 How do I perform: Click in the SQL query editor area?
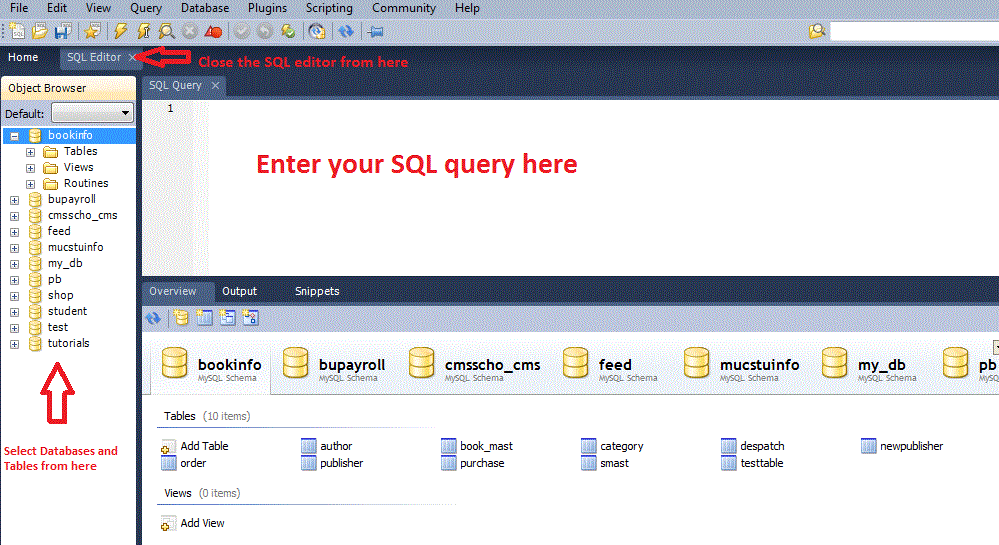click(x=602, y=188)
